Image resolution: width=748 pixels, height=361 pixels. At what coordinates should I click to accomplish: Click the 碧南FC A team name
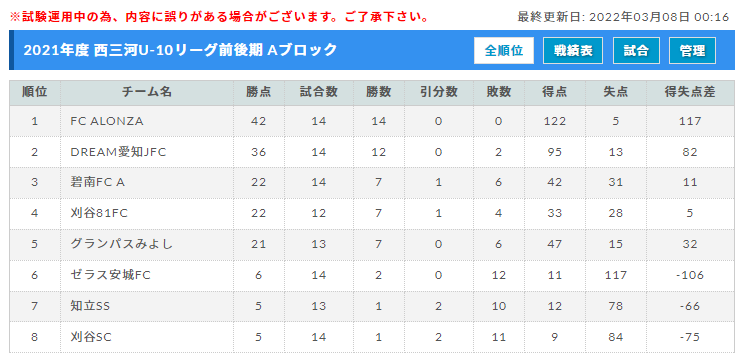pyautogui.click(x=98, y=183)
